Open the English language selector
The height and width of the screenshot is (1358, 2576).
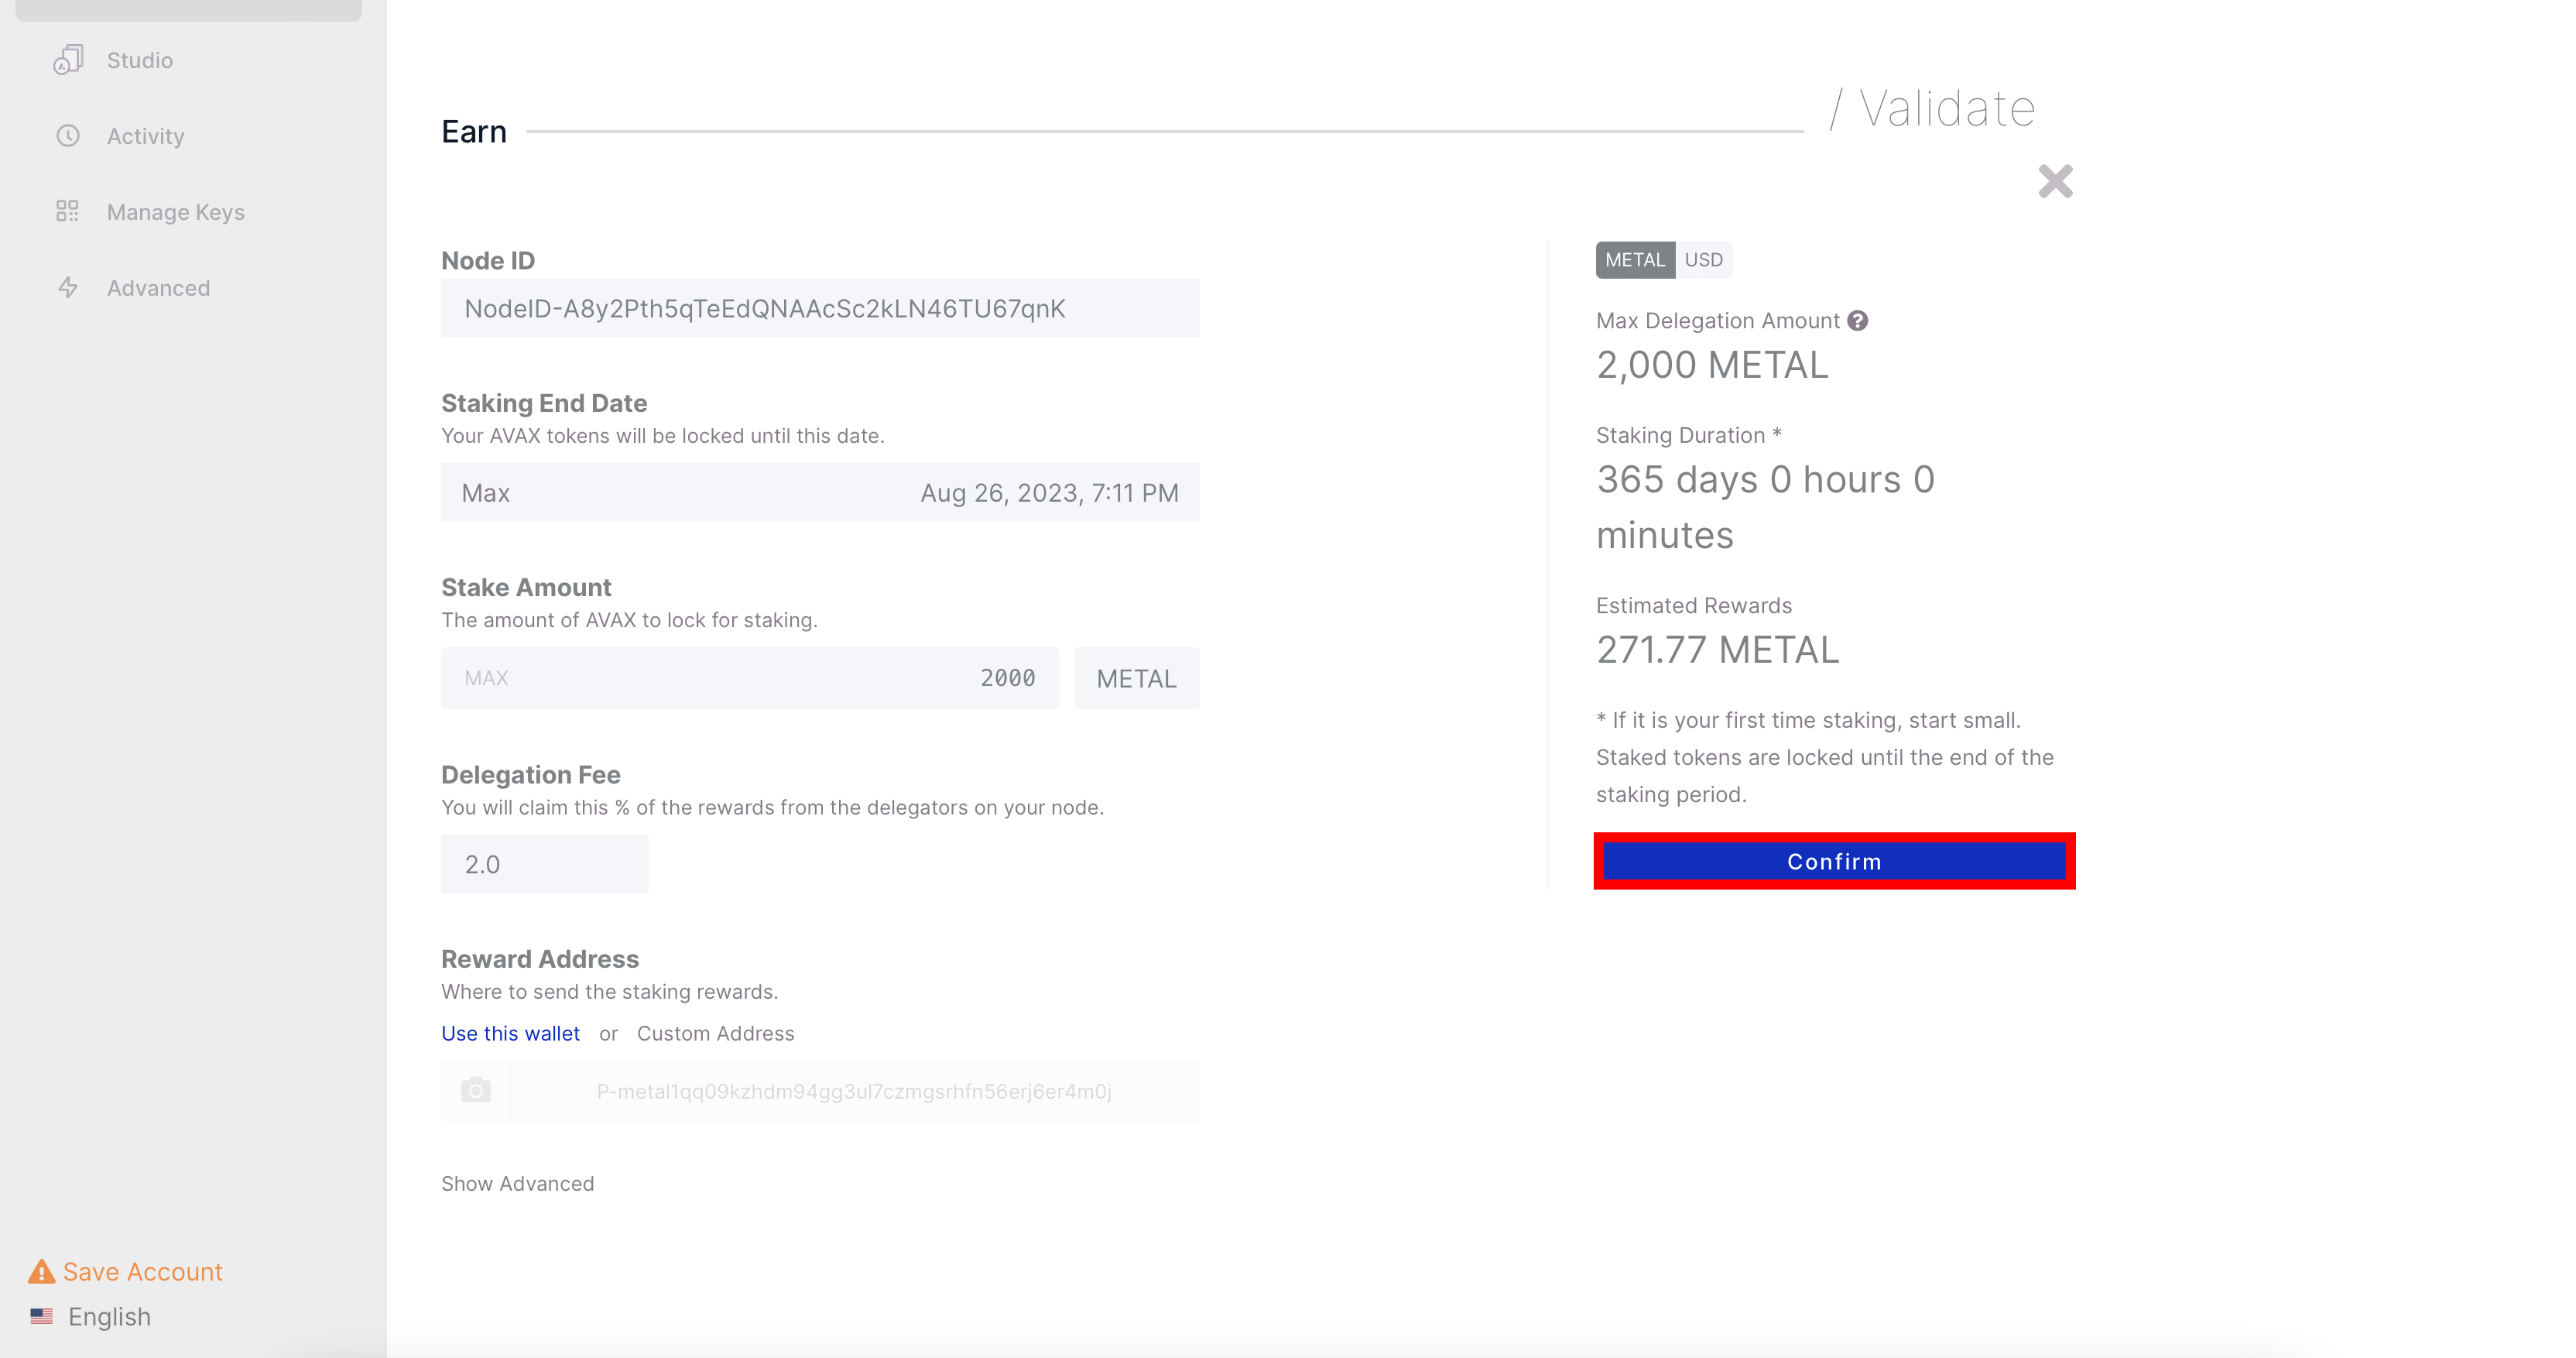[x=109, y=1317]
